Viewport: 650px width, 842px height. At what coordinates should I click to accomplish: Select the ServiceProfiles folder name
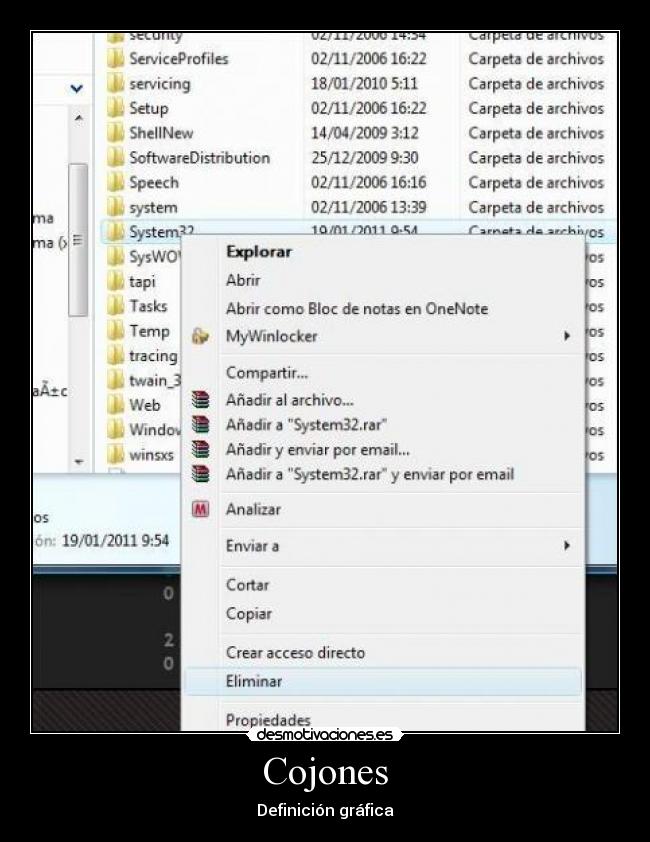[178, 59]
